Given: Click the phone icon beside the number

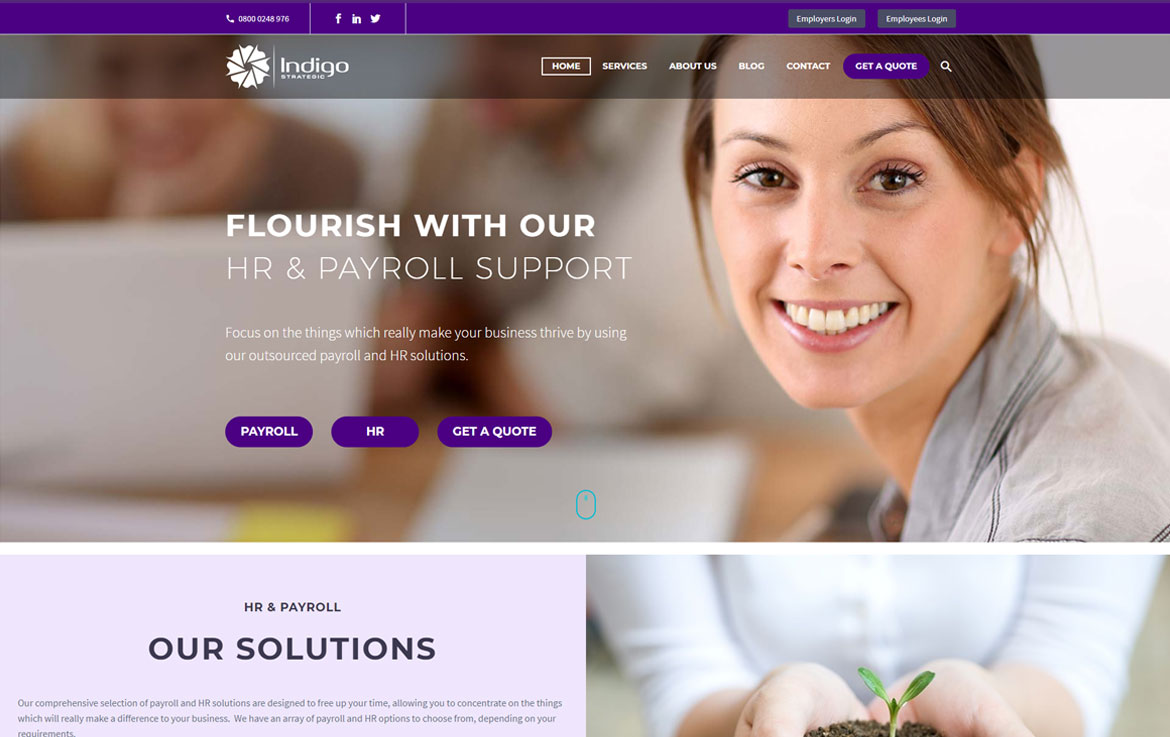Looking at the screenshot, I should coord(230,19).
